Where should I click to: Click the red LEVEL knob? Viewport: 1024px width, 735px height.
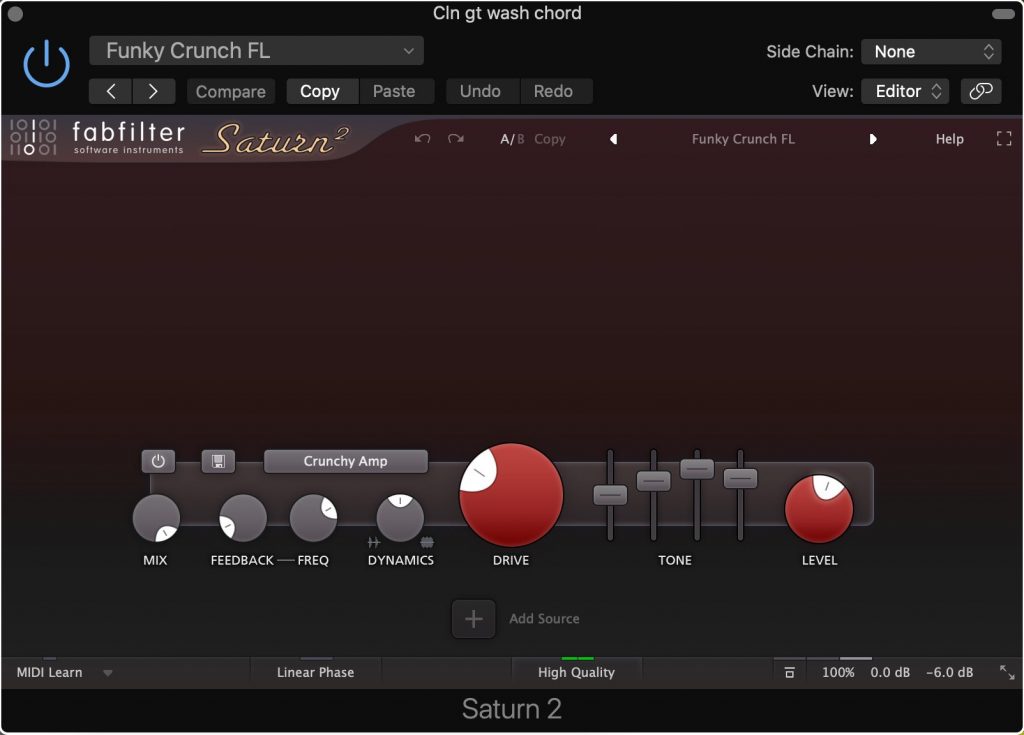coord(819,509)
